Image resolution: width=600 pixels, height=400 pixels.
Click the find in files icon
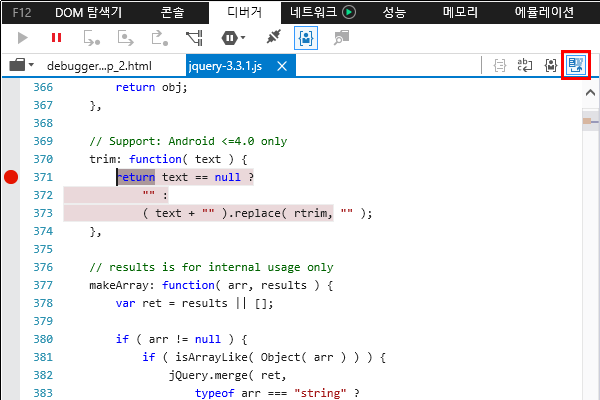(x=341, y=38)
